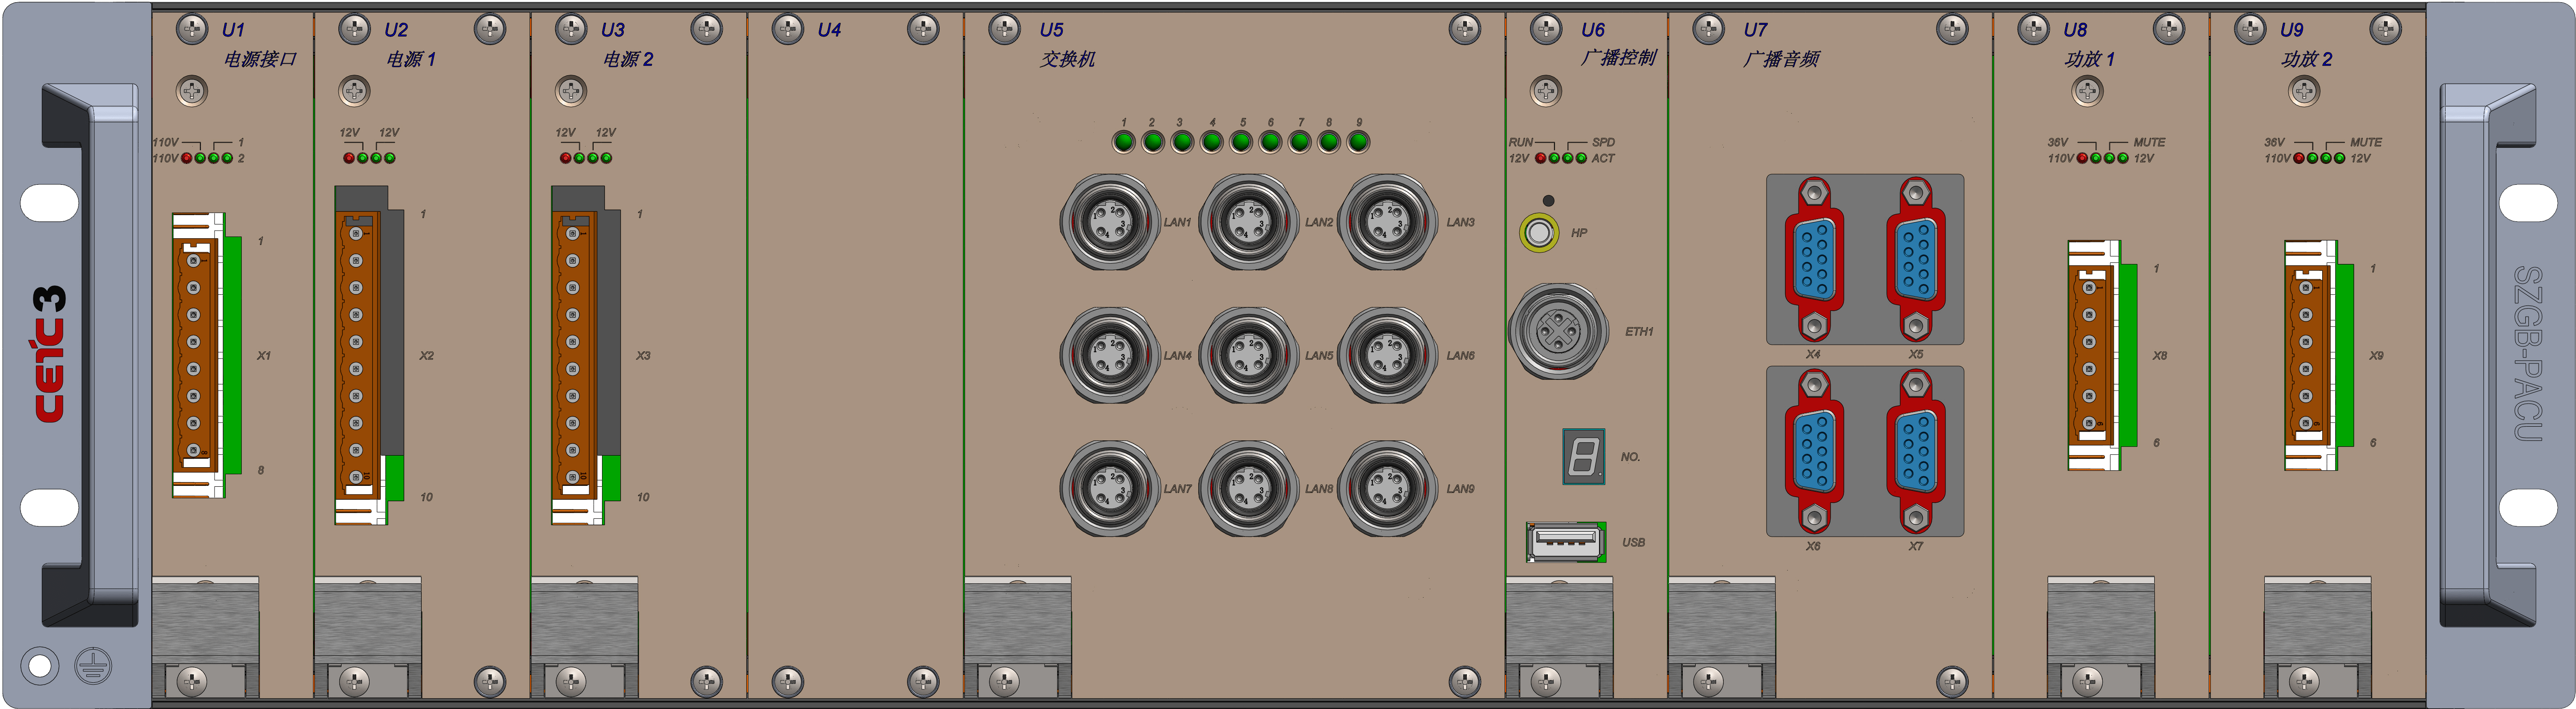Click the red LED on U8 module
The width and height of the screenshot is (2576, 709).
click(x=2082, y=158)
